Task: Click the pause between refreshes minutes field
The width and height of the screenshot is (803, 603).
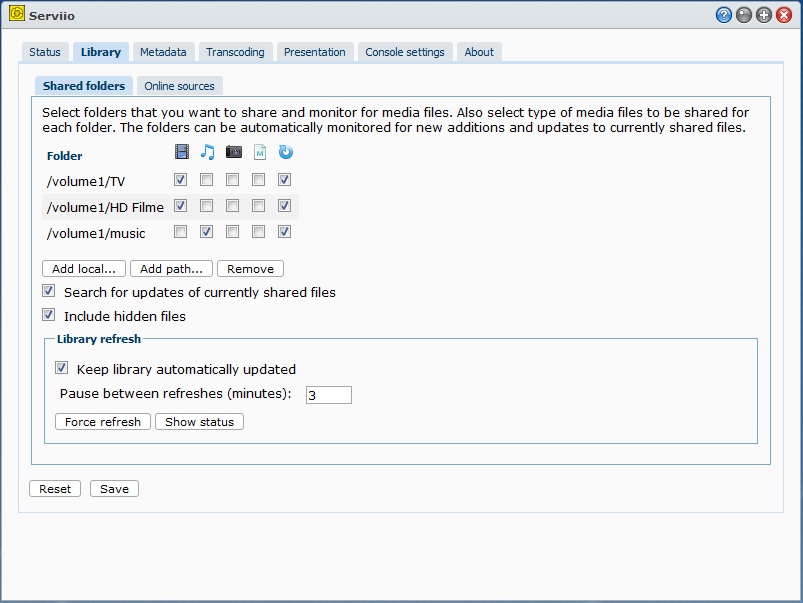Action: (329, 395)
